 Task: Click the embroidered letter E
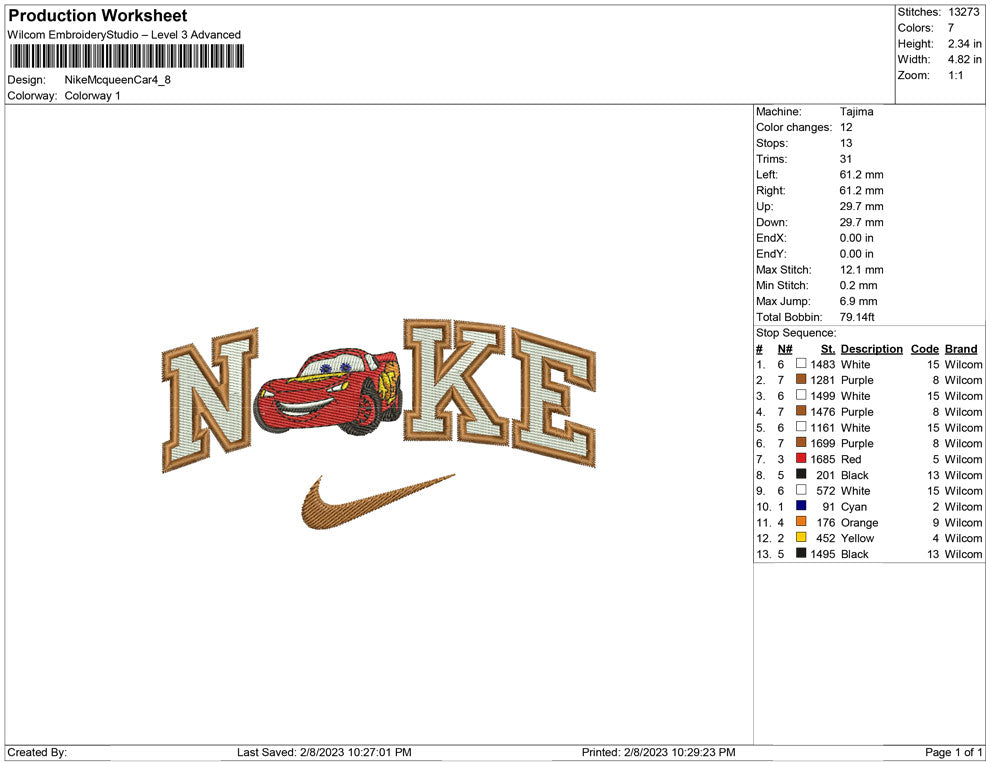click(554, 398)
